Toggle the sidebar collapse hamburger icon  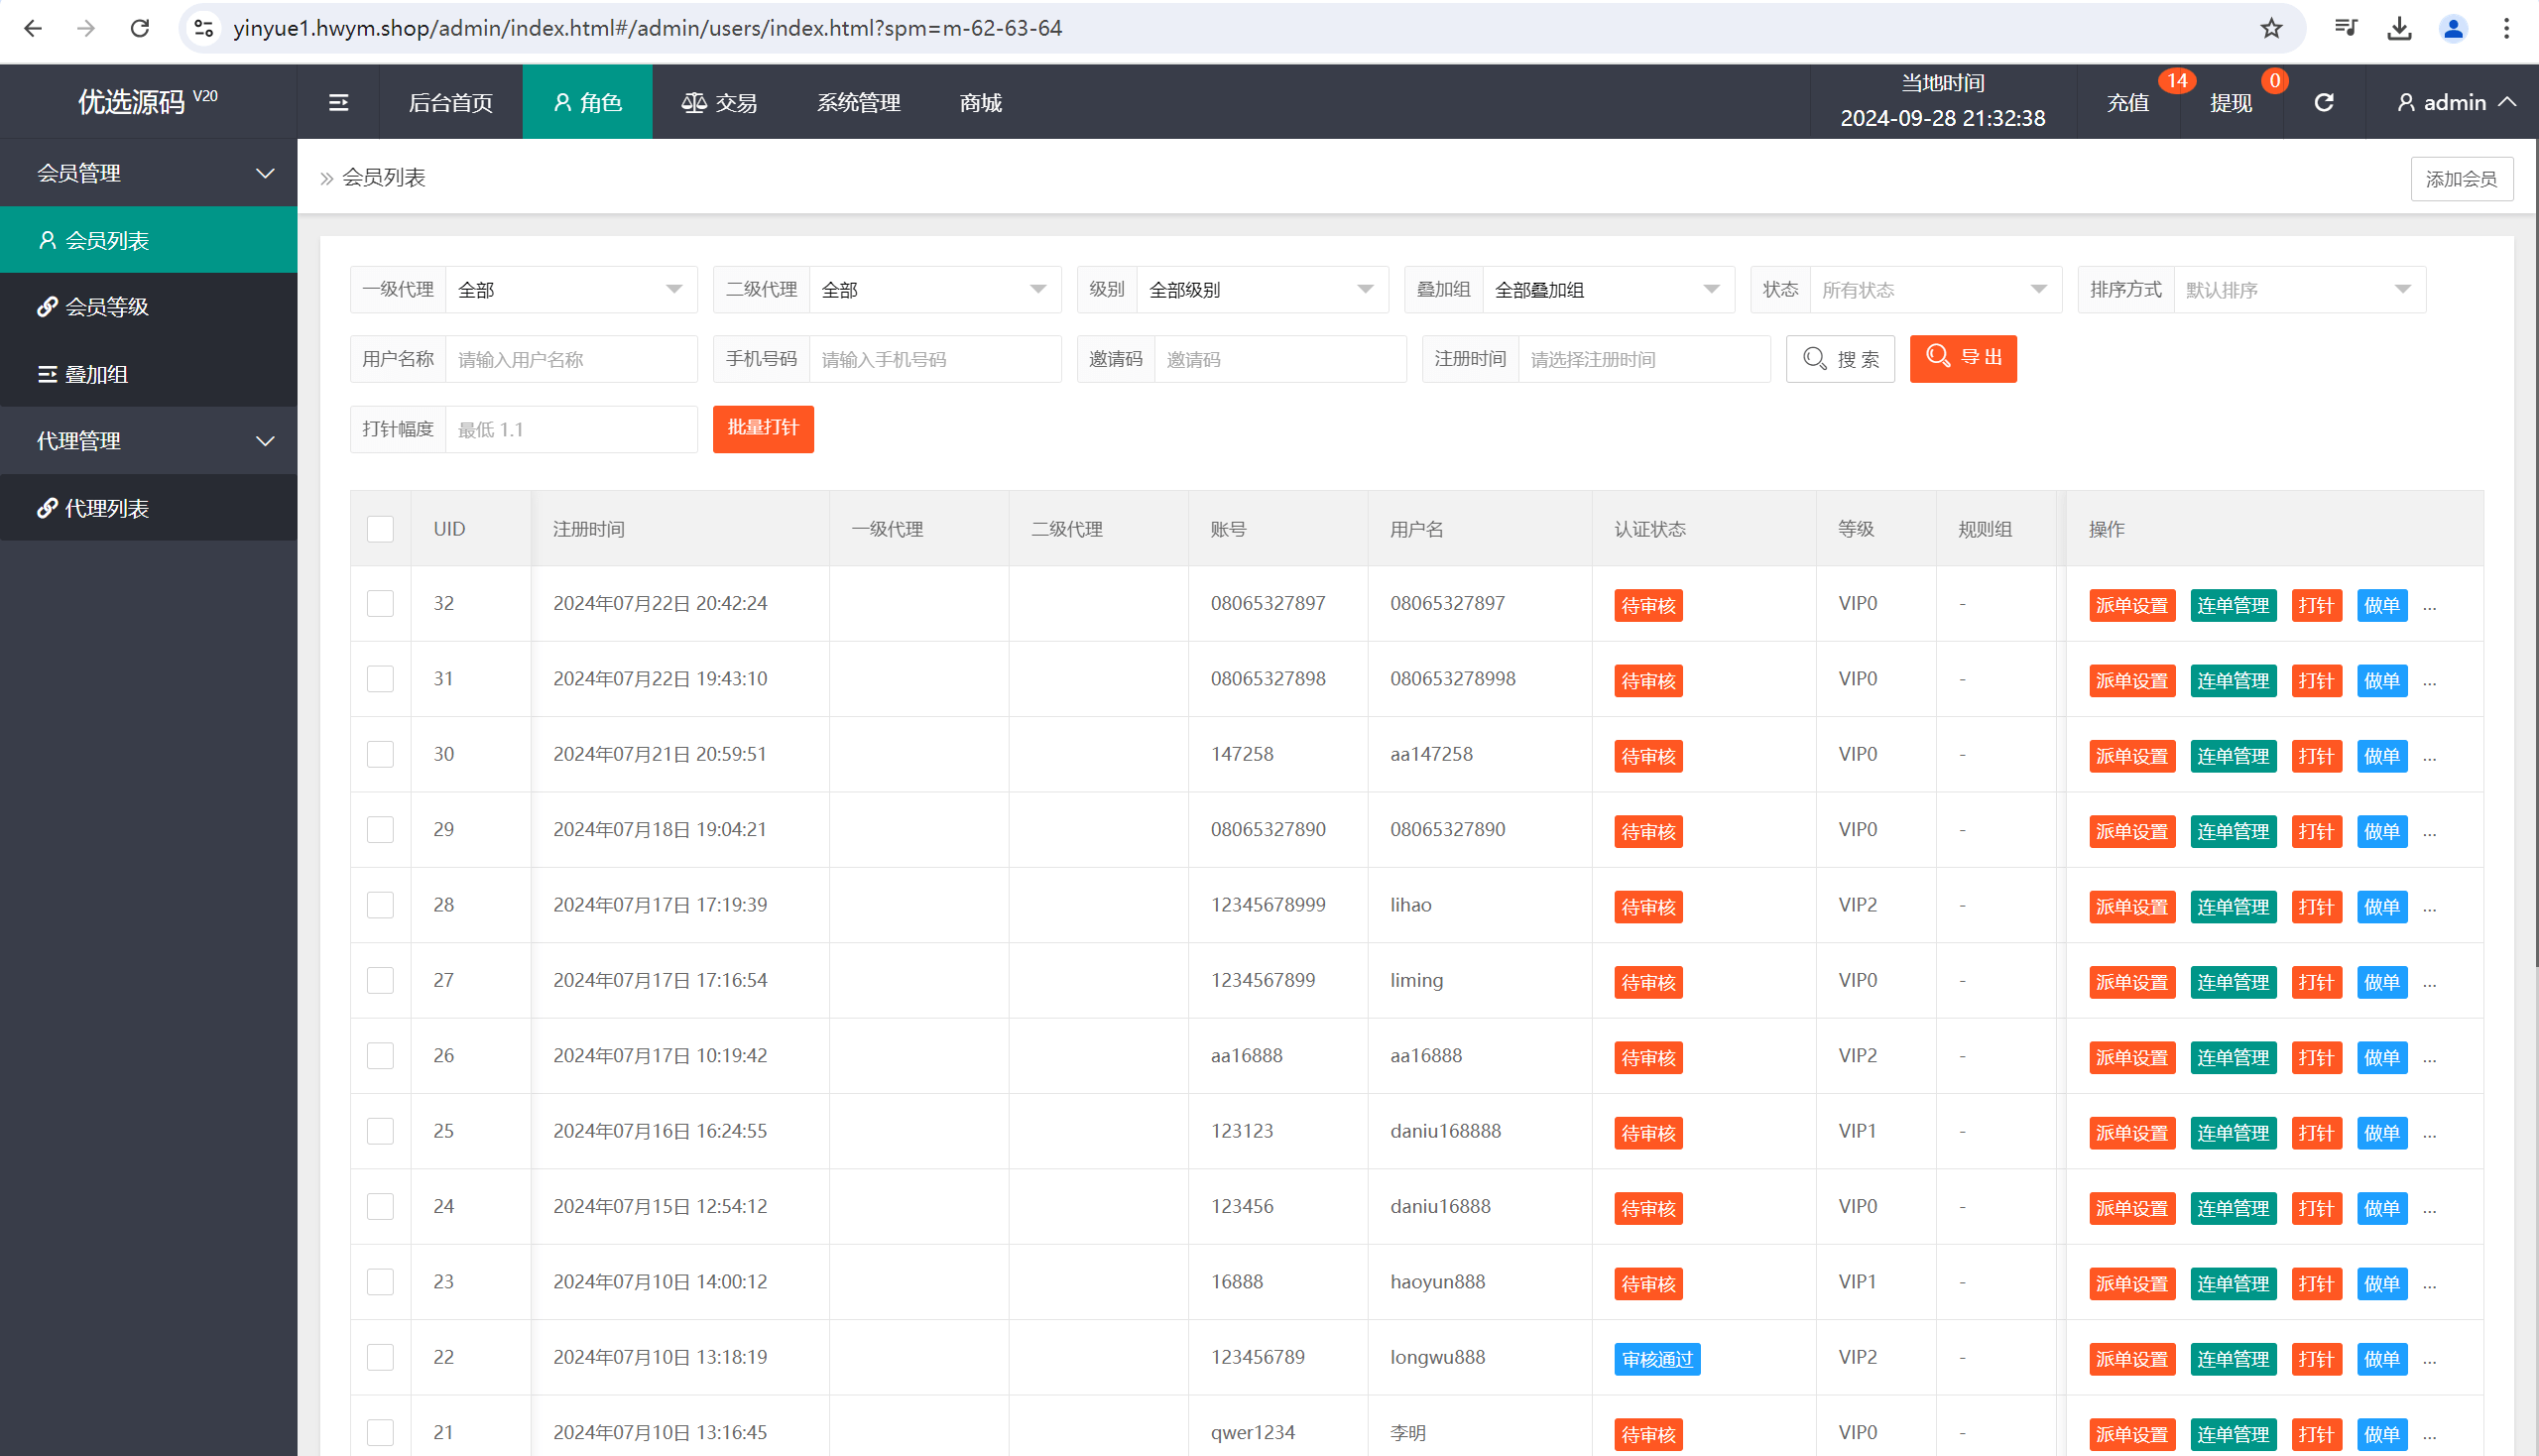click(x=338, y=102)
